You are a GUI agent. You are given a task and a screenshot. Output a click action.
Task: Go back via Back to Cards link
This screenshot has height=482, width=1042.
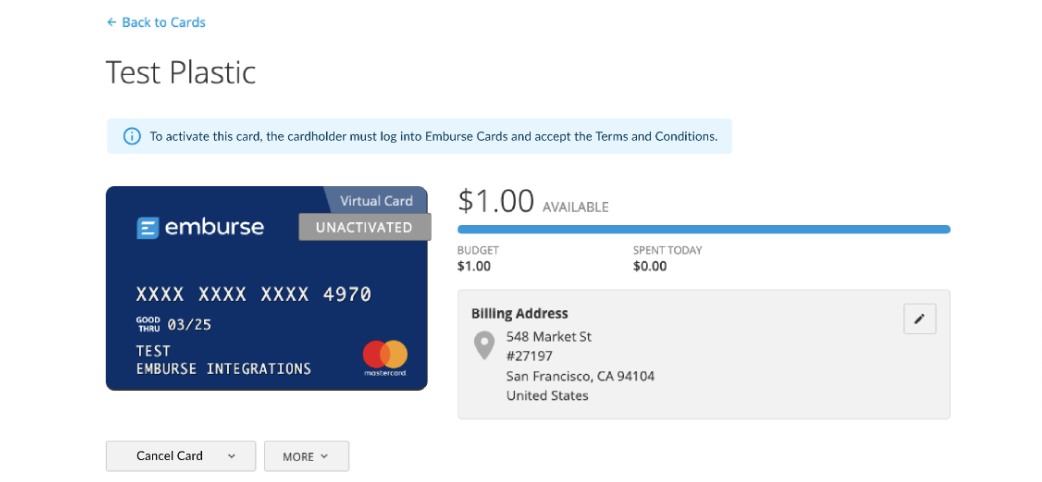coord(163,22)
